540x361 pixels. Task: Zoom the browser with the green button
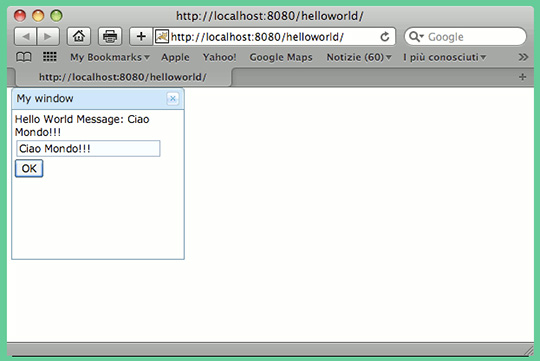56,16
